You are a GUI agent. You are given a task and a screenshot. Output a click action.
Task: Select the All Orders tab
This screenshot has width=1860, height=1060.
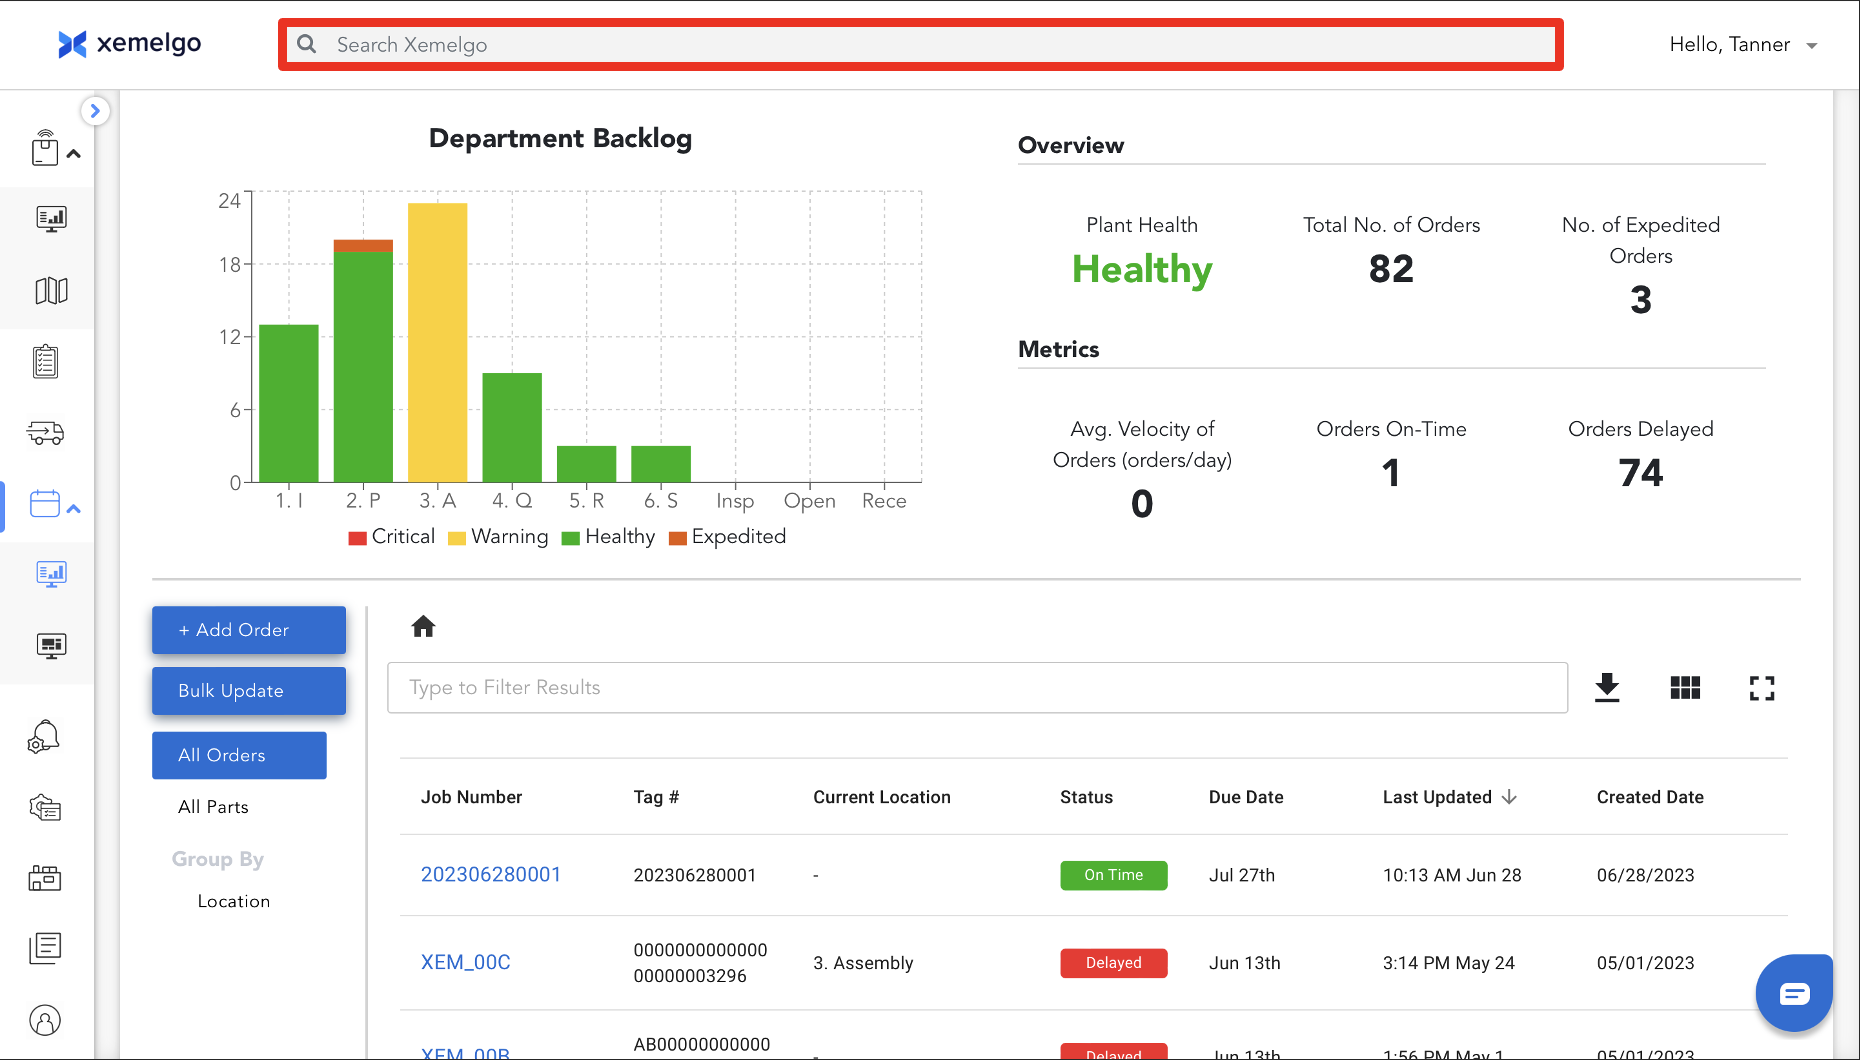click(x=239, y=755)
